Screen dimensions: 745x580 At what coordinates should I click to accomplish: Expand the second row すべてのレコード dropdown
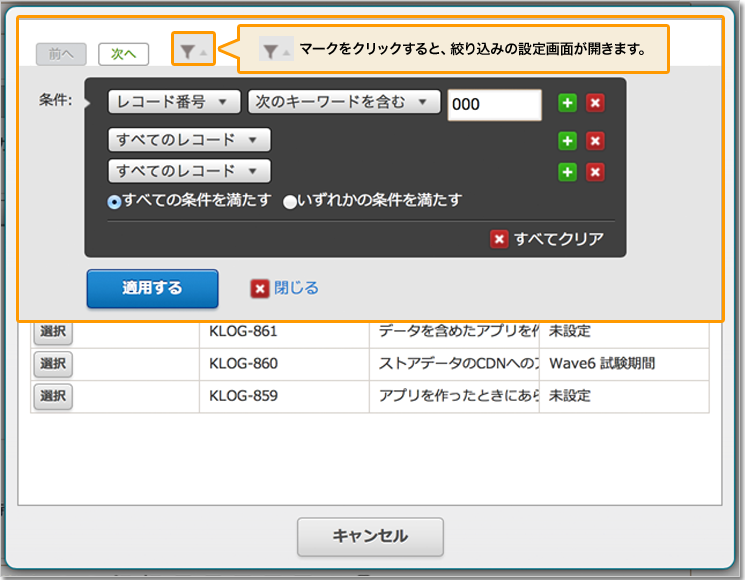[x=189, y=140]
